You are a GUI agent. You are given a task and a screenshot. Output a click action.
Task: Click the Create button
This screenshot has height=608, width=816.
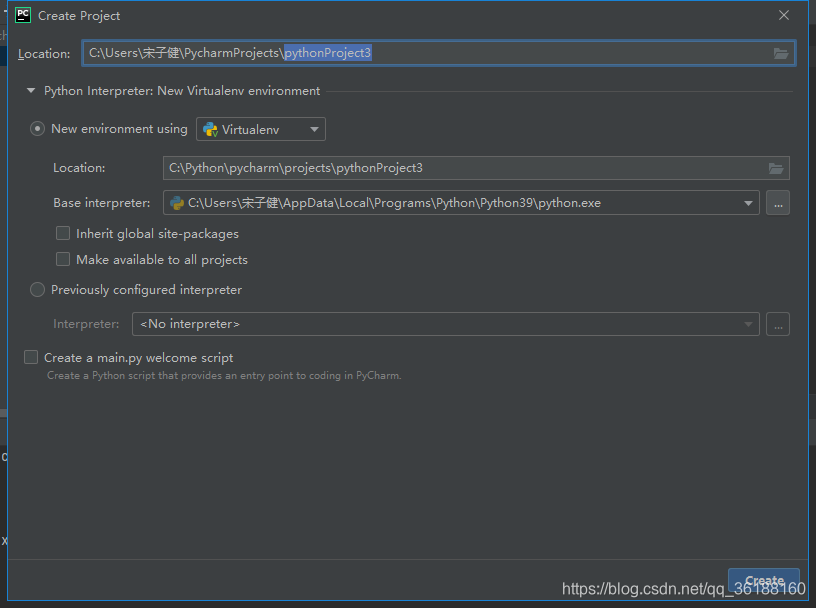(763, 580)
